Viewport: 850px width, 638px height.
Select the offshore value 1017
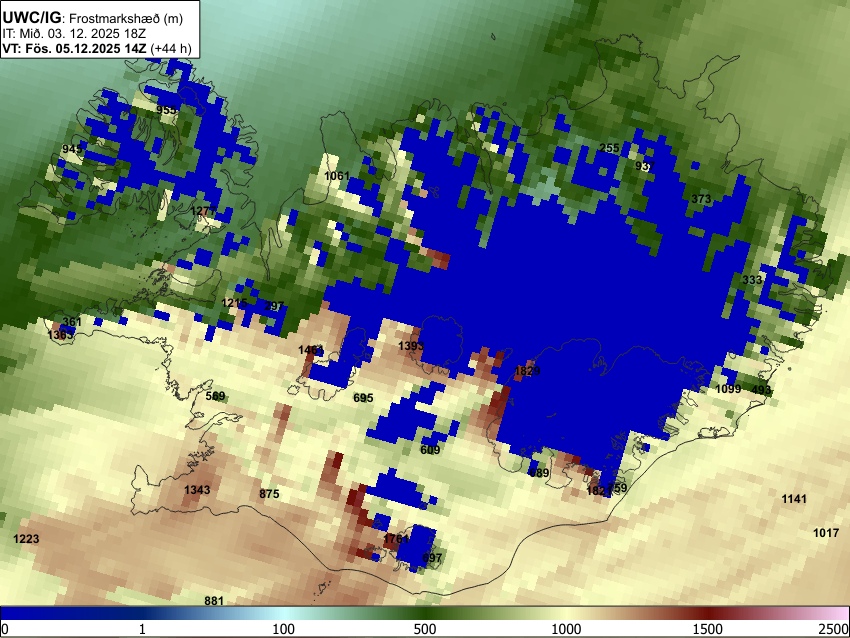click(x=826, y=533)
